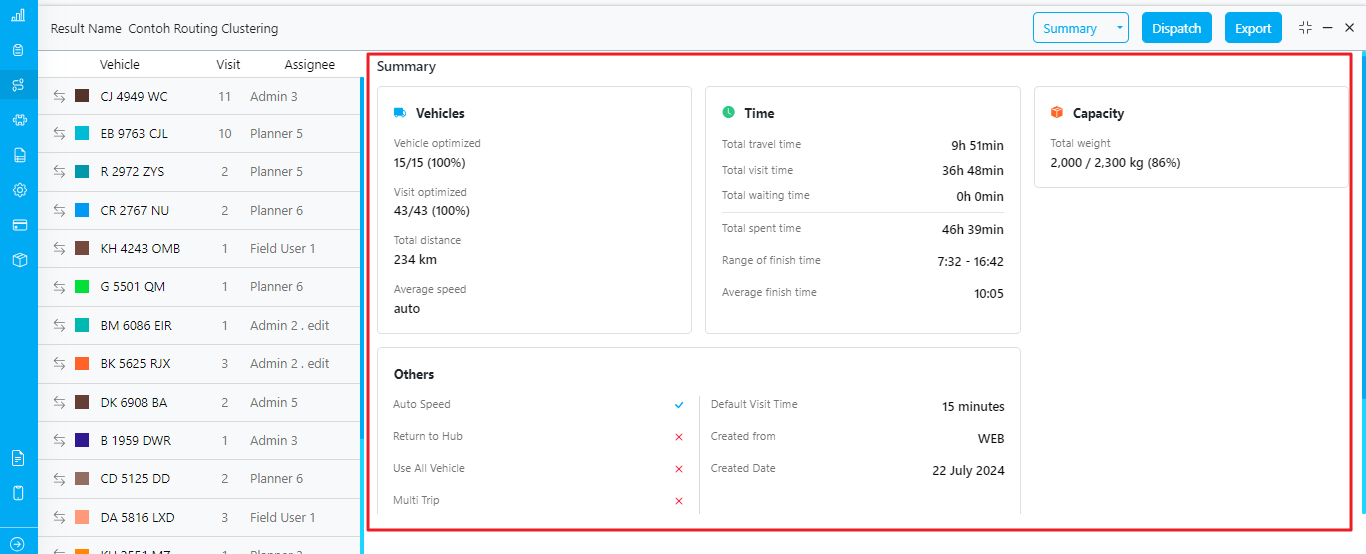Click the Export button
Image resolution: width=1366 pixels, height=554 pixels.
click(x=1252, y=28)
